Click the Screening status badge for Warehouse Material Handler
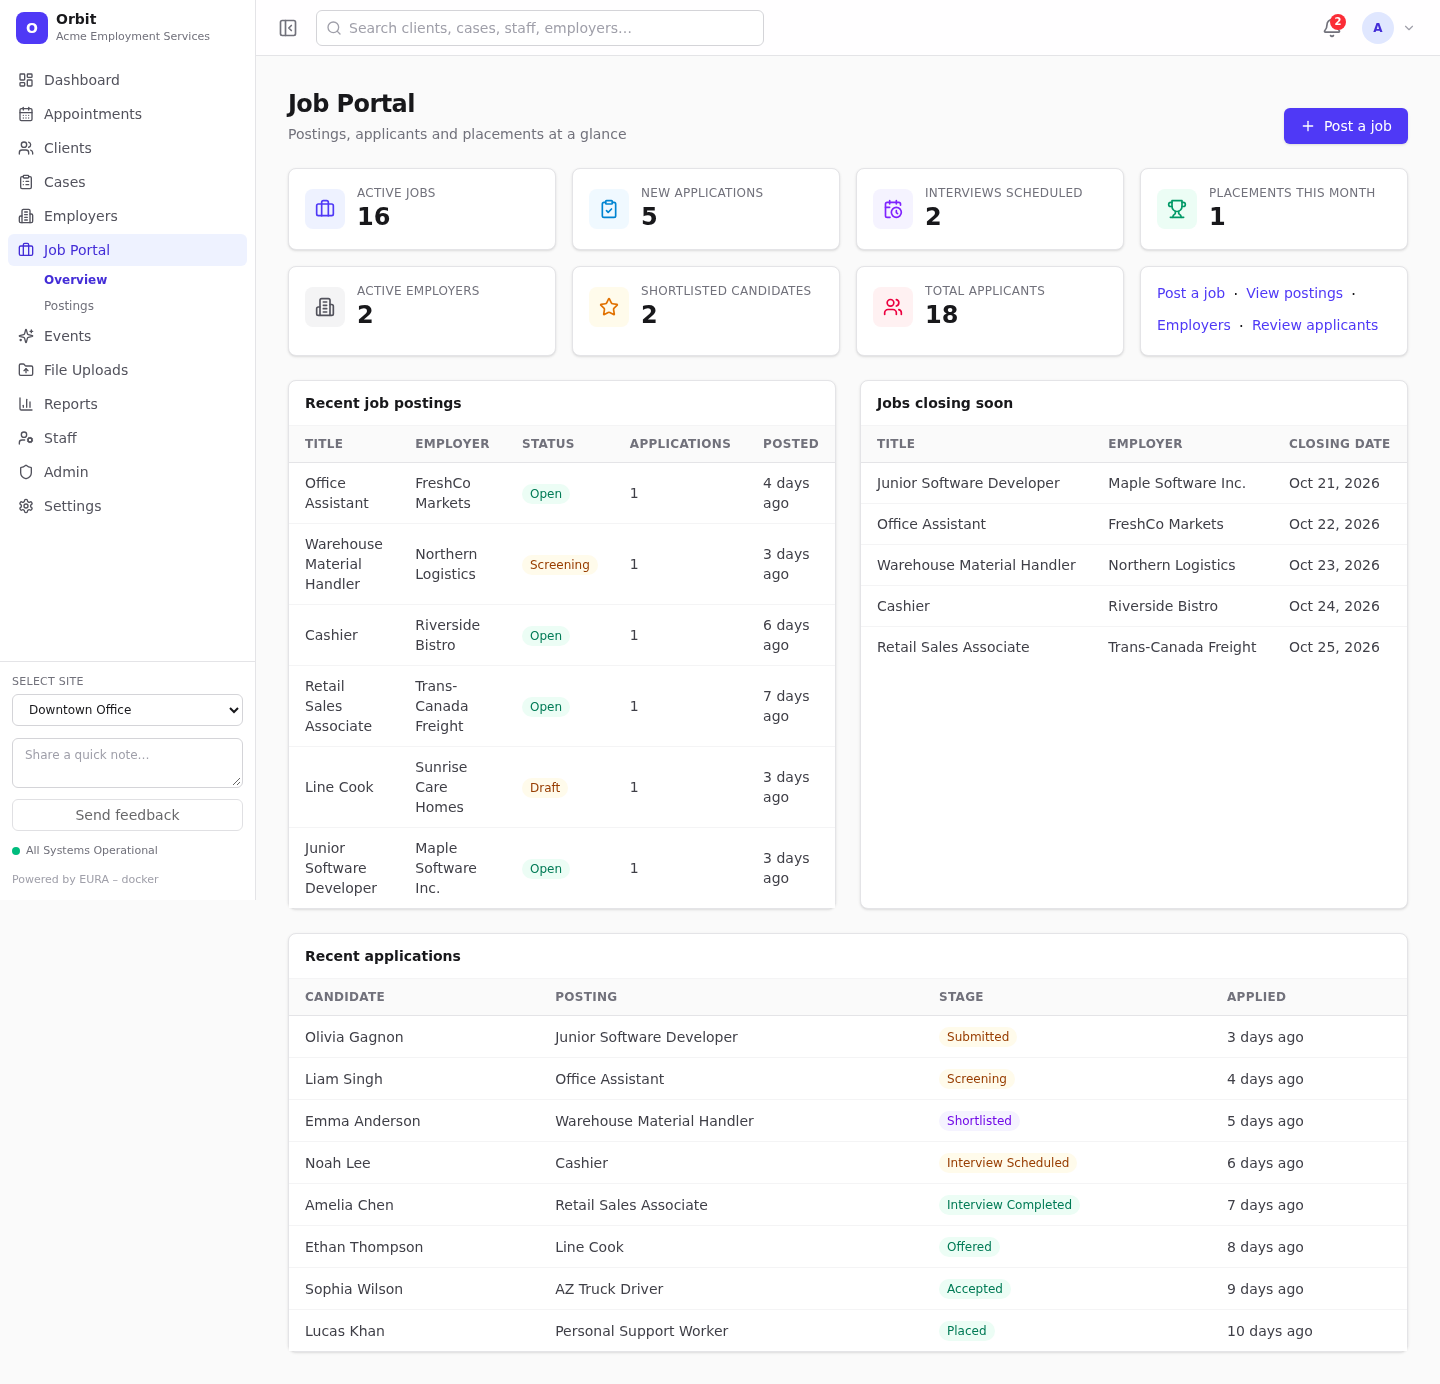The width and height of the screenshot is (1440, 1384). click(559, 565)
